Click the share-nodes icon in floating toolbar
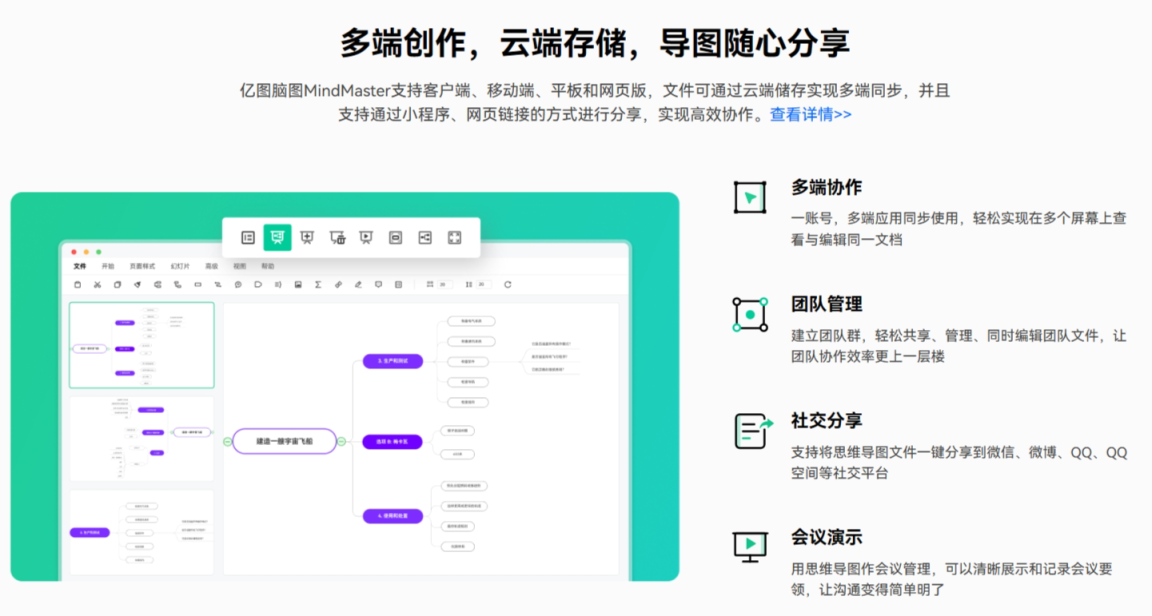 point(425,237)
